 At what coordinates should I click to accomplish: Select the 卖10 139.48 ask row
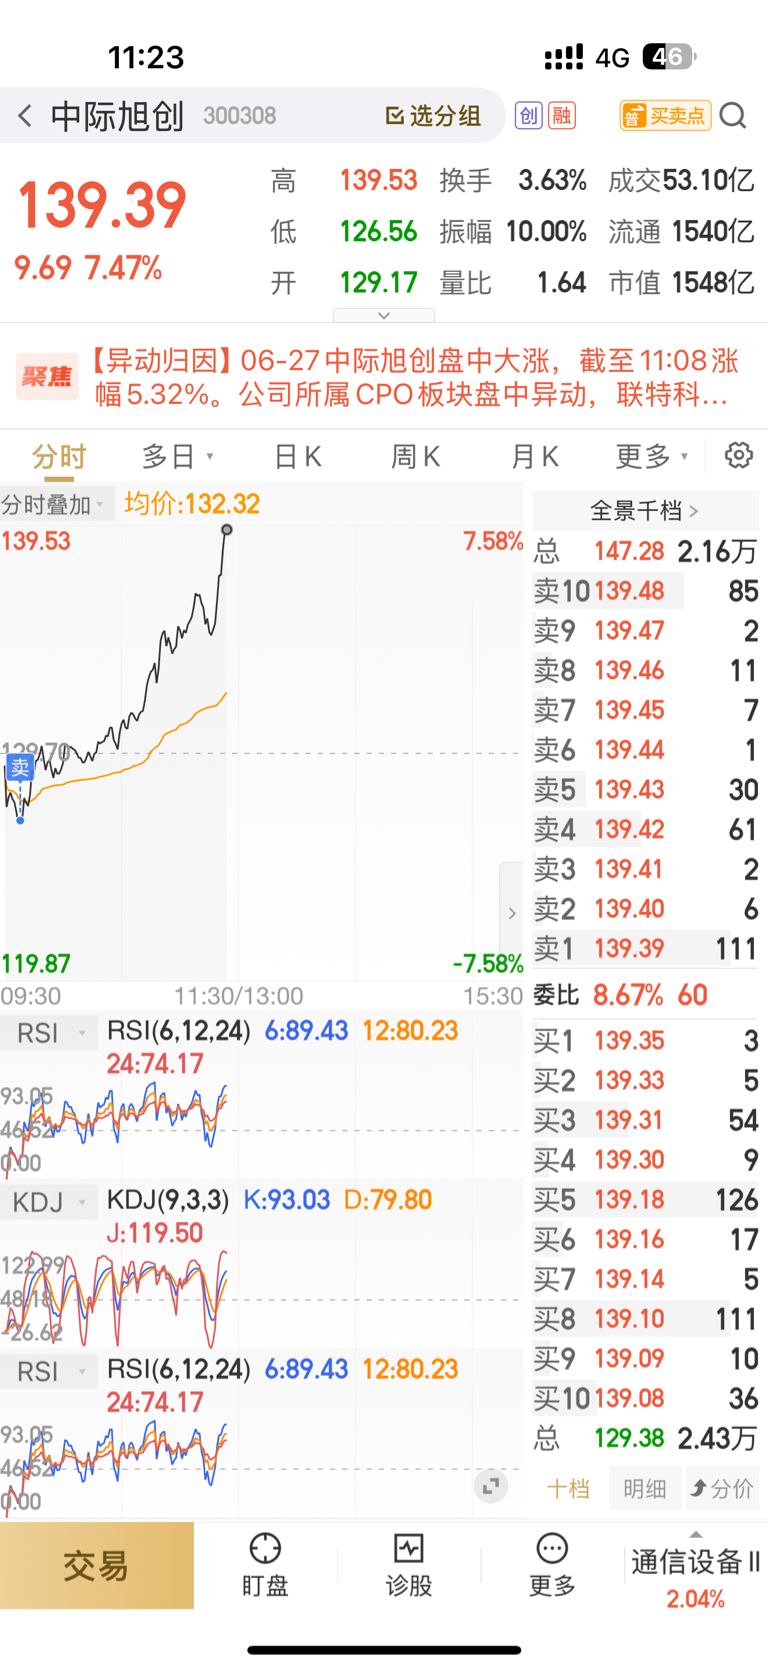[x=645, y=591]
